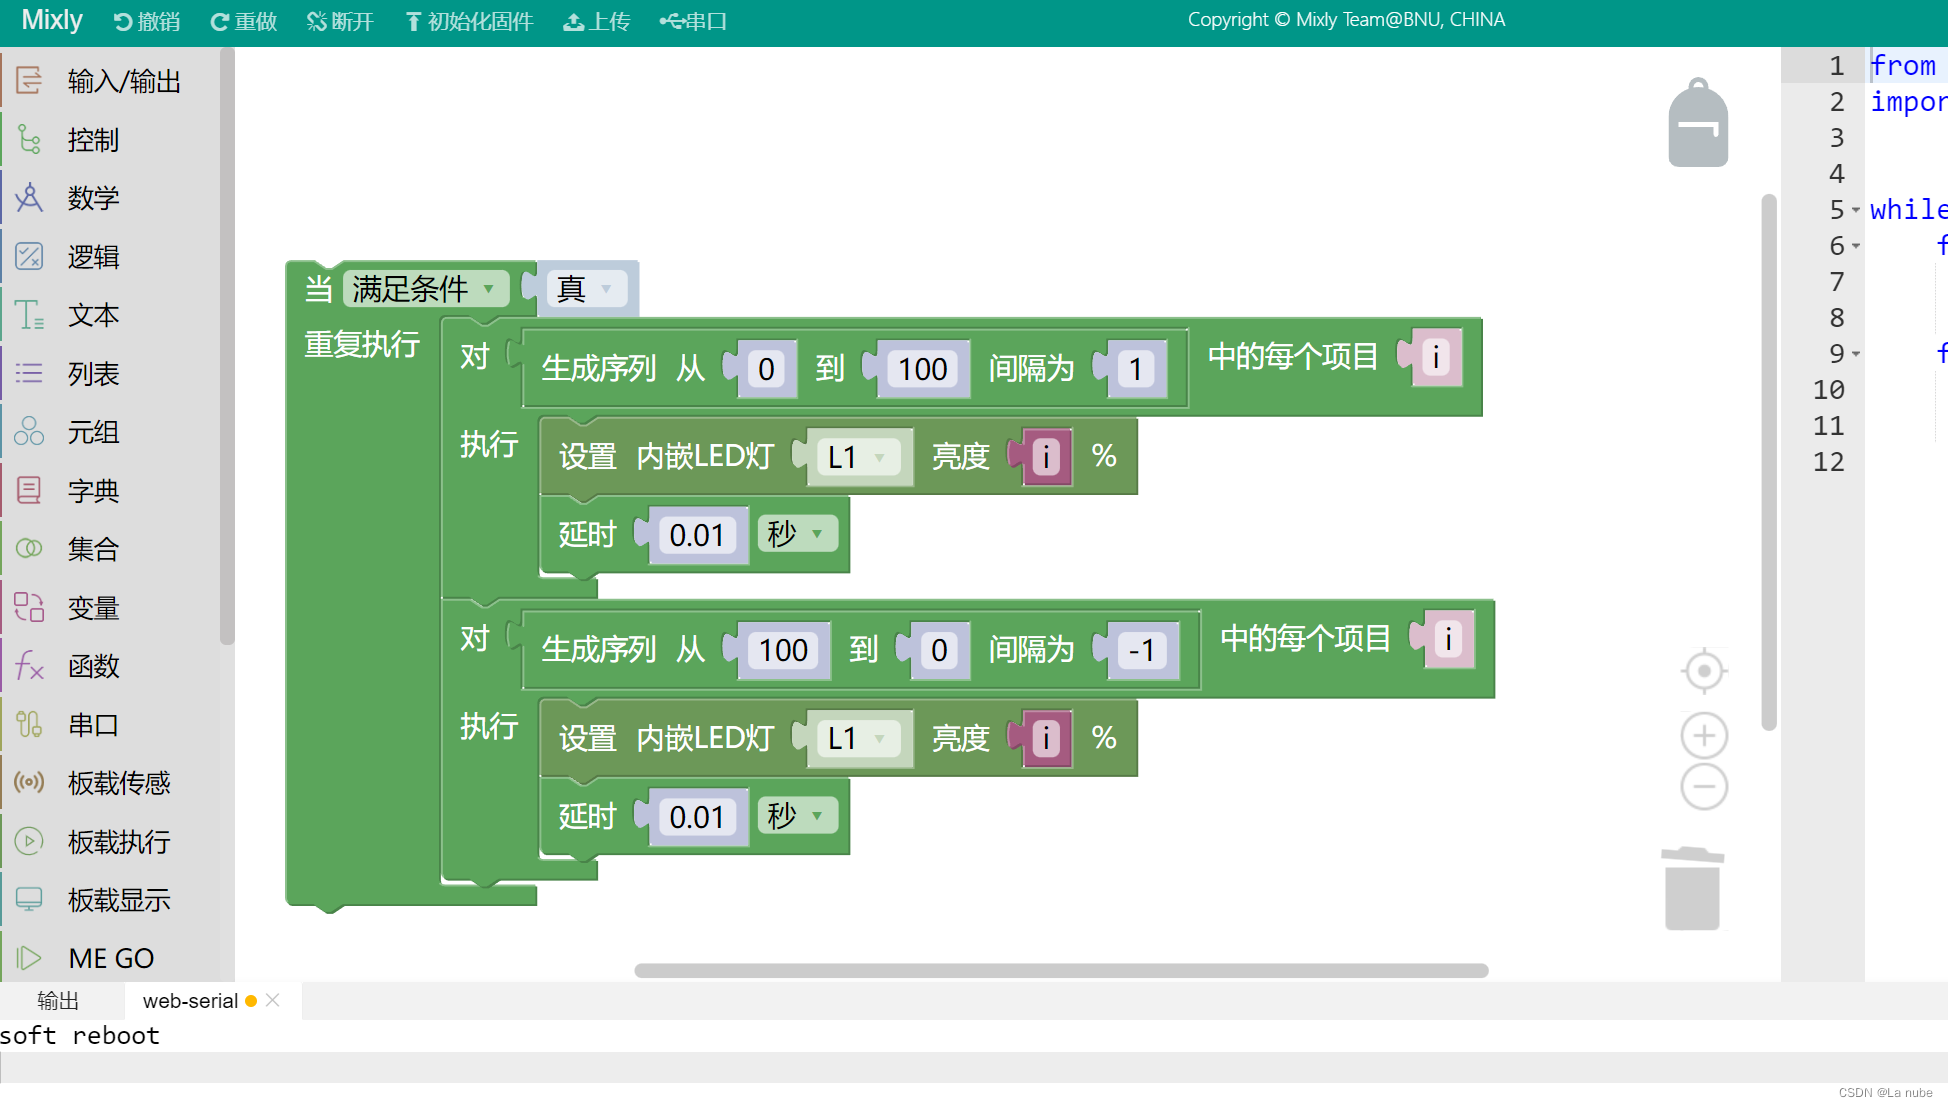Click the category sidebar scrollbar
The width and height of the screenshot is (1948, 1107).
[227, 345]
